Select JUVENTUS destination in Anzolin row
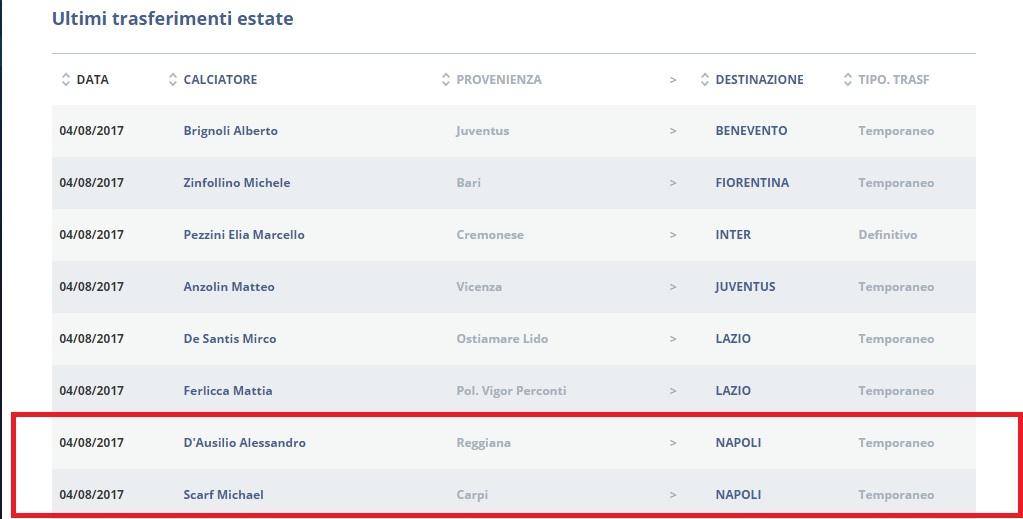This screenshot has width=1023, height=519. [x=745, y=287]
